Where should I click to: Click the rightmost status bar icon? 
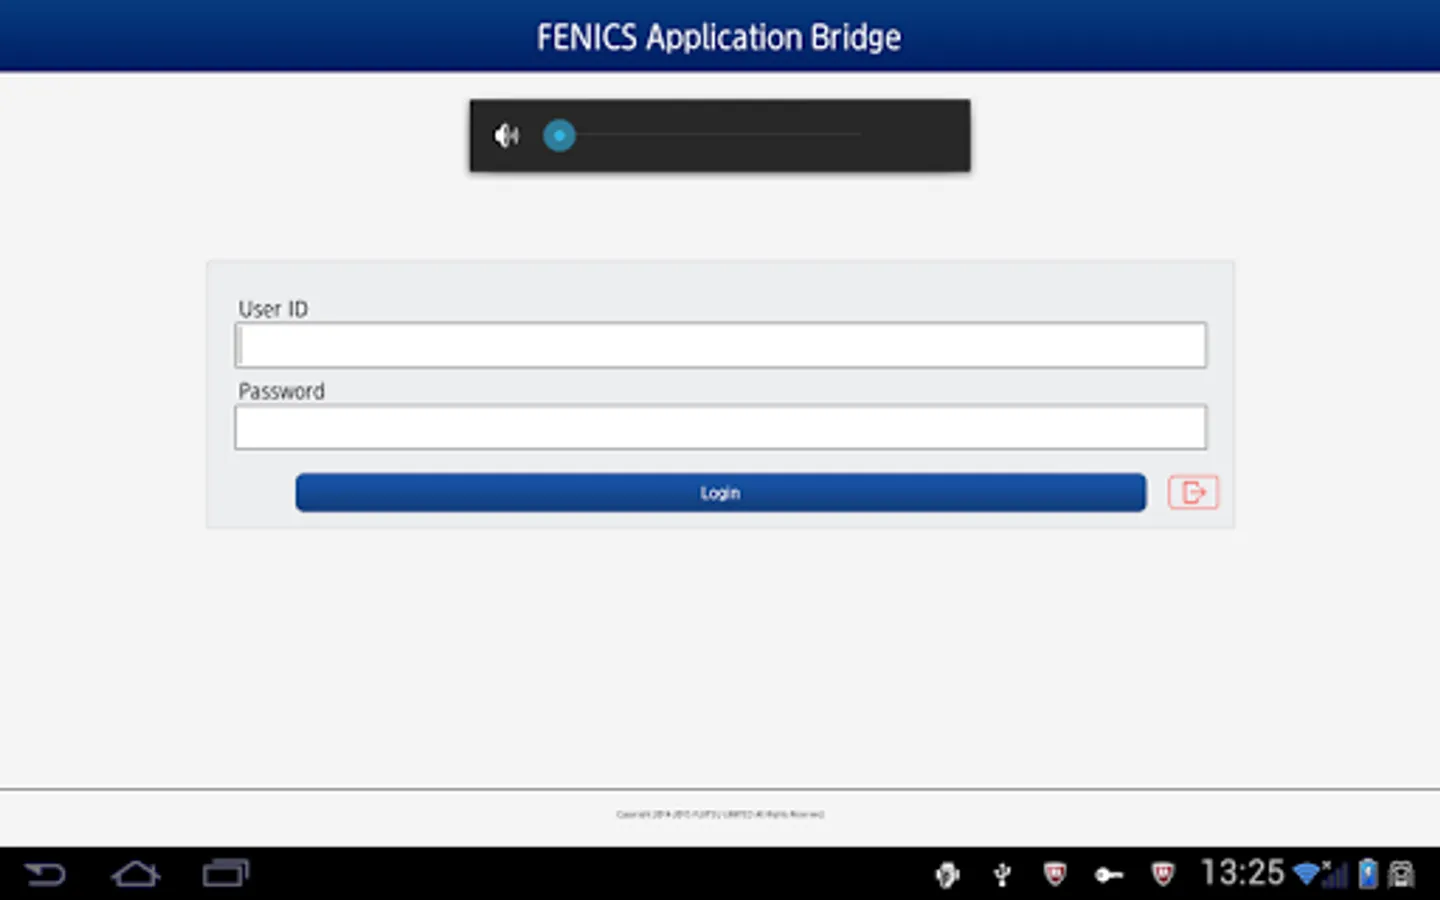1402,874
